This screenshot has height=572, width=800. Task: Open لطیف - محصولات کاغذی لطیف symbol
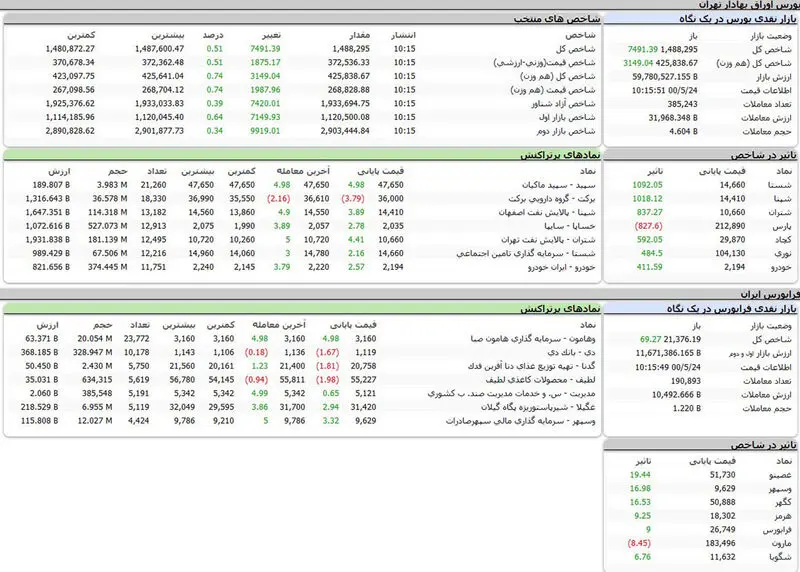point(540,380)
